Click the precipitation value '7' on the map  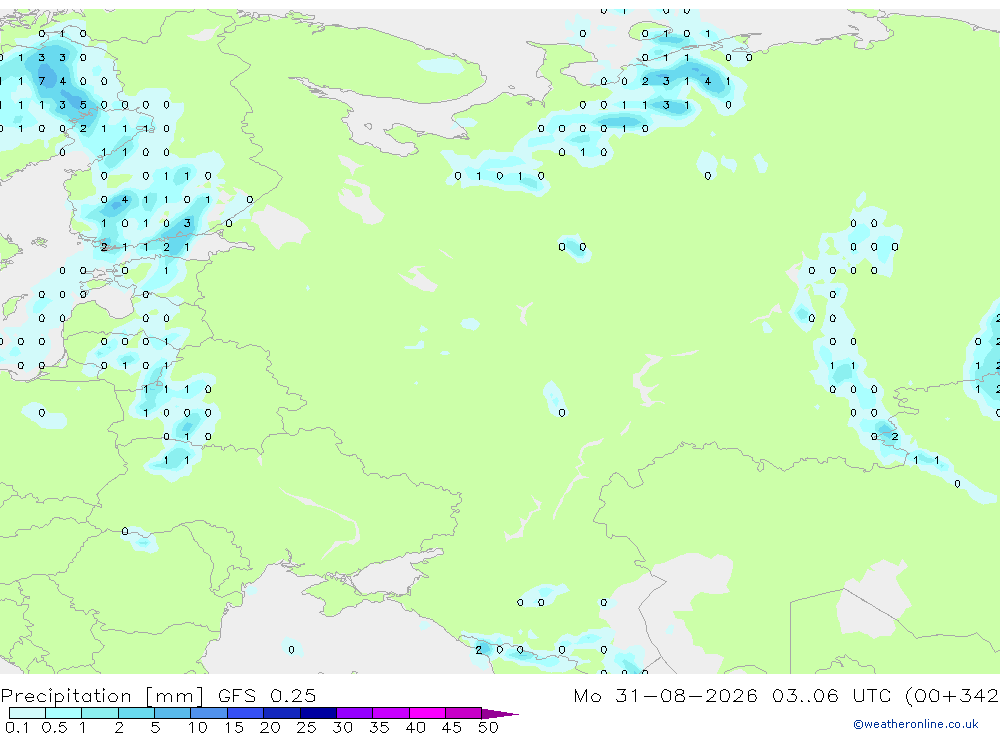click(41, 81)
